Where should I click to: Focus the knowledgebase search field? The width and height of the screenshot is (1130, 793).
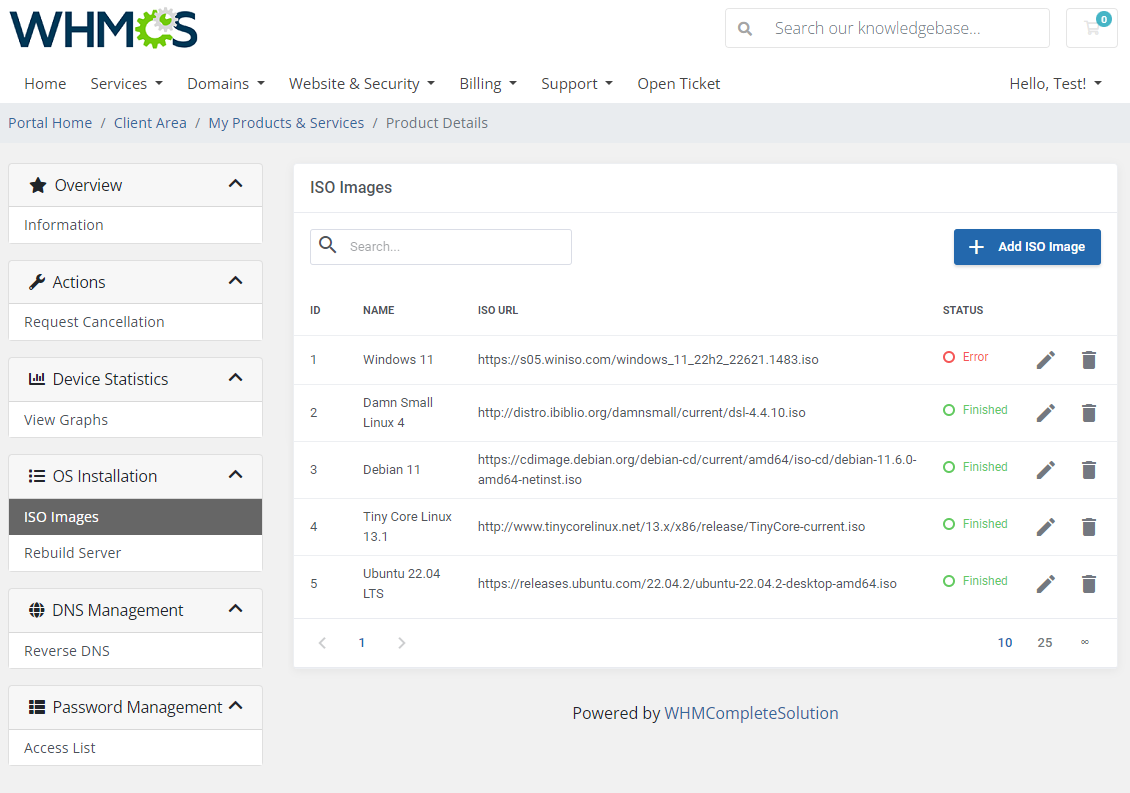click(x=887, y=28)
